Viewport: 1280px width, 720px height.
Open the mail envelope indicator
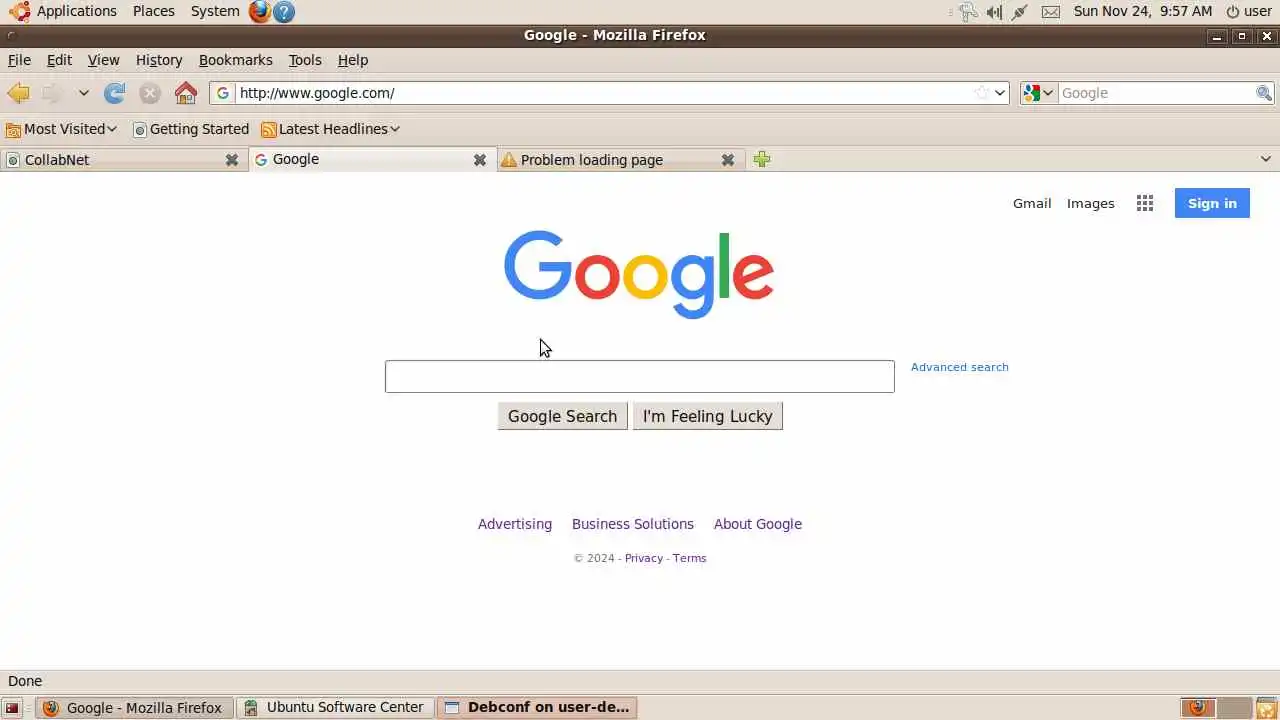(x=1050, y=12)
